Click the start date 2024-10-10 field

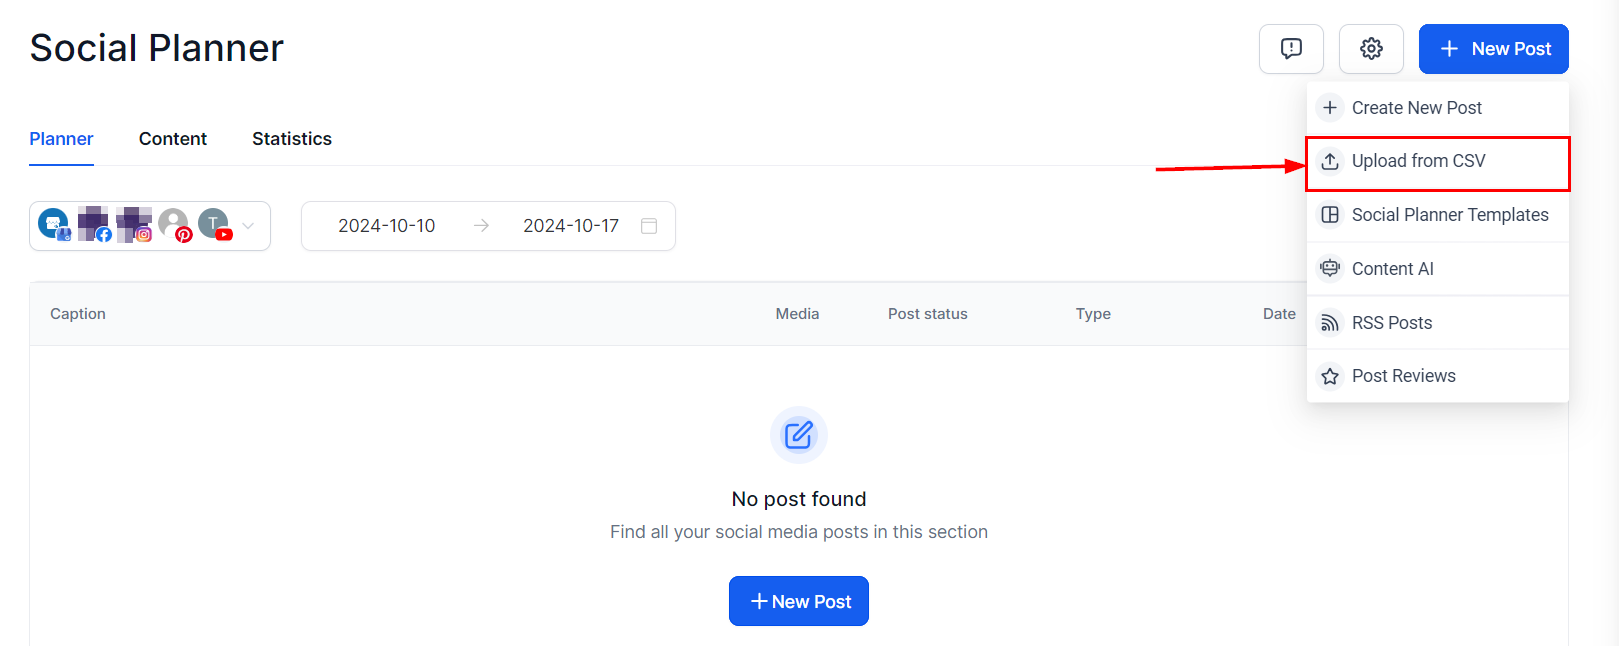[x=387, y=226]
